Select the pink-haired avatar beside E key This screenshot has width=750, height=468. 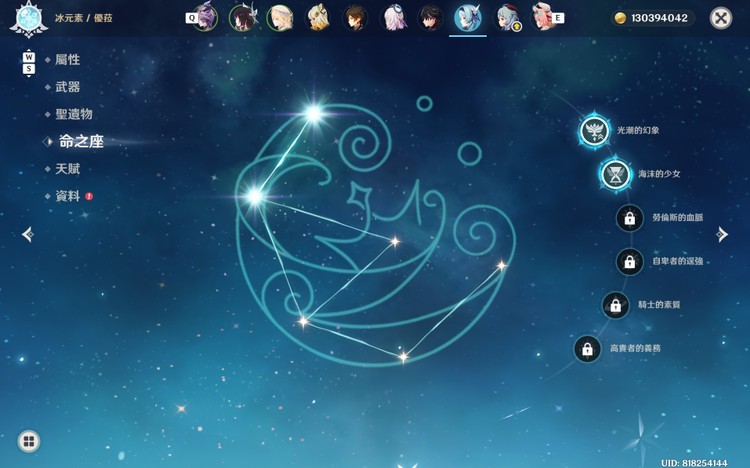543,18
